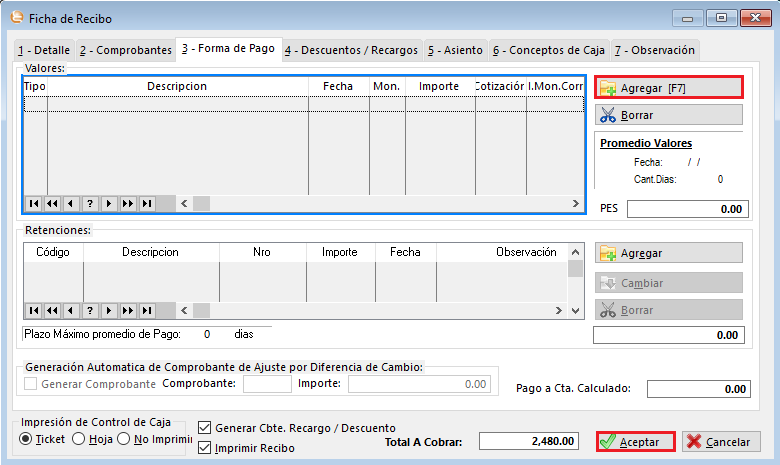780x465 pixels.
Task: Open the 1 - Detalle tab
Action: point(44,50)
